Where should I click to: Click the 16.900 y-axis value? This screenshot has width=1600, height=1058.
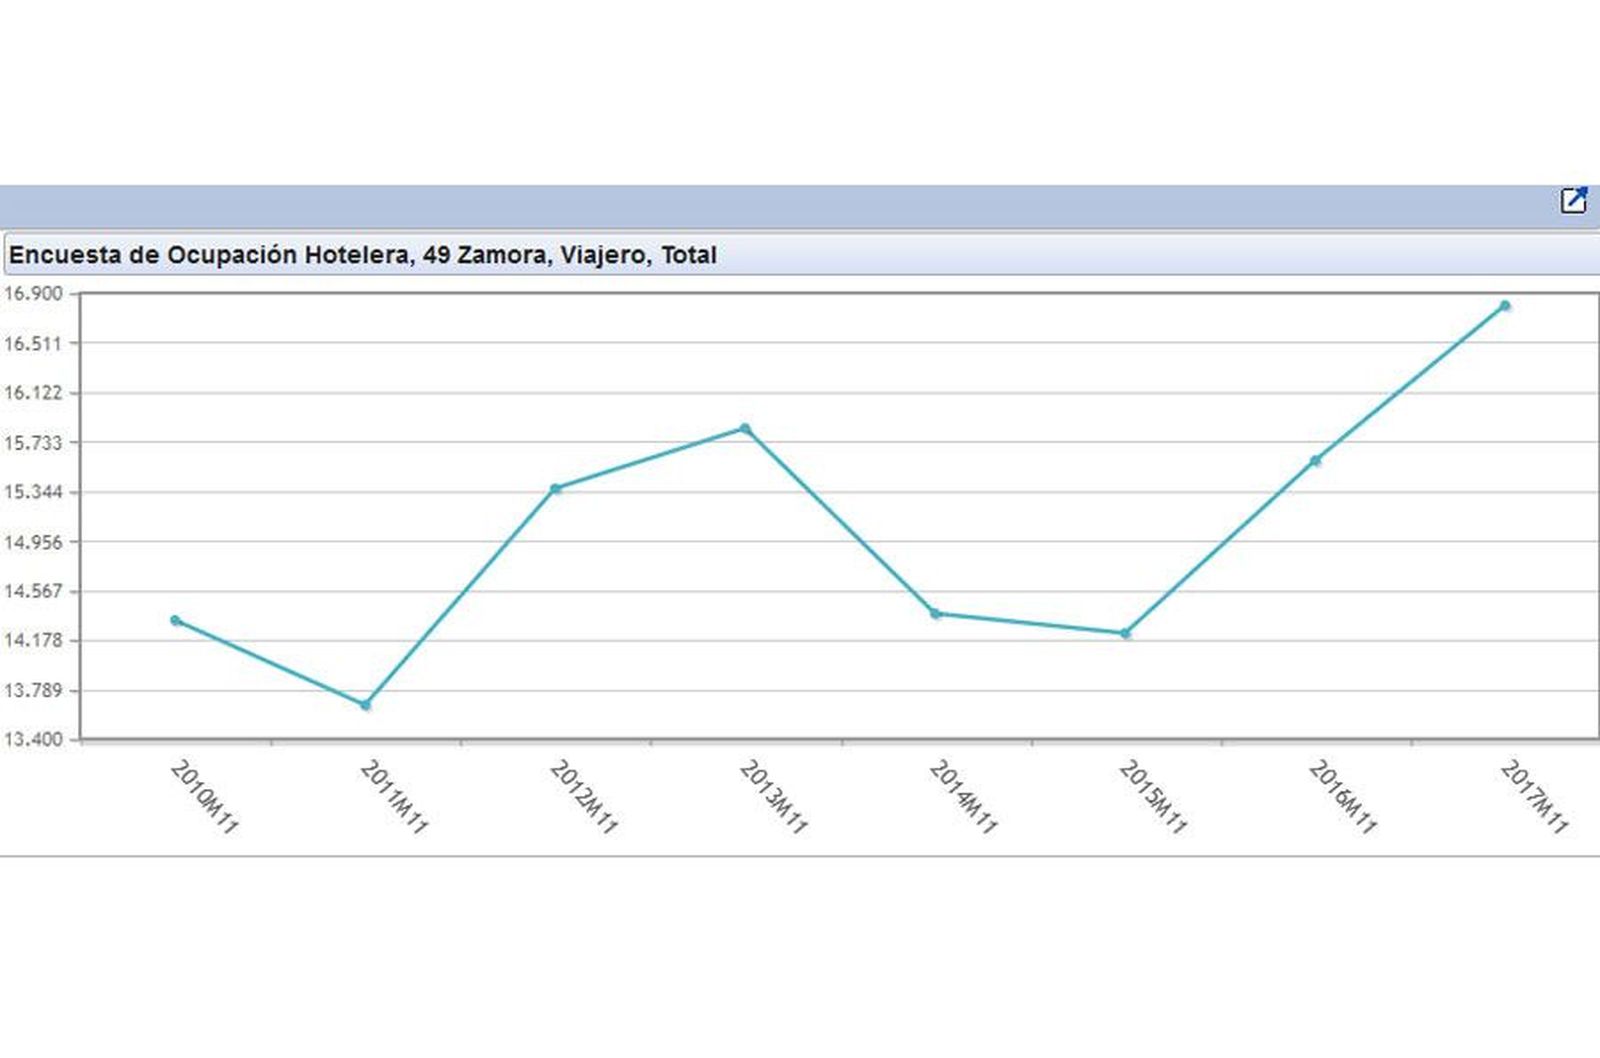click(33, 294)
